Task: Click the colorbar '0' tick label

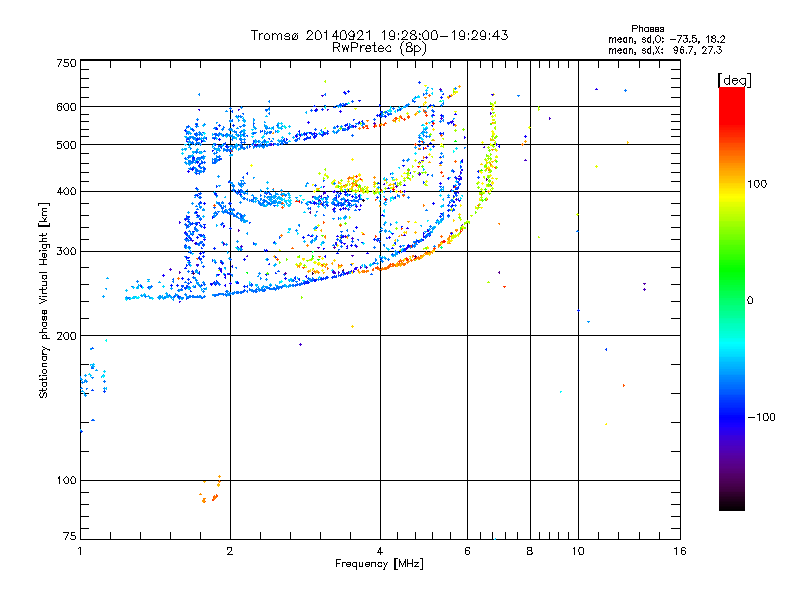Action: (749, 300)
